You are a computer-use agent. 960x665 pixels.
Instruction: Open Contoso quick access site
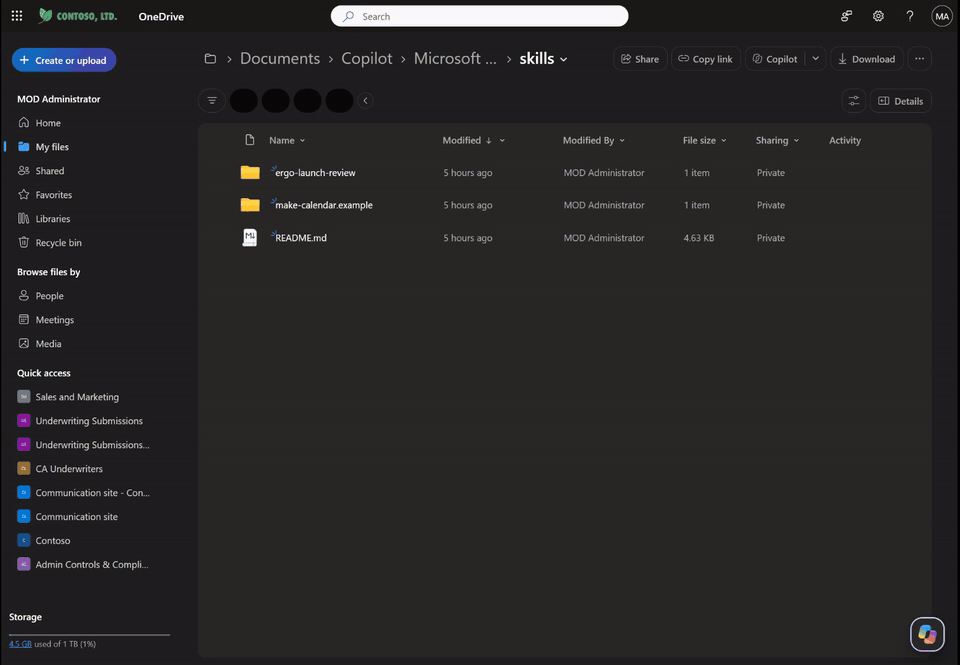(53, 541)
